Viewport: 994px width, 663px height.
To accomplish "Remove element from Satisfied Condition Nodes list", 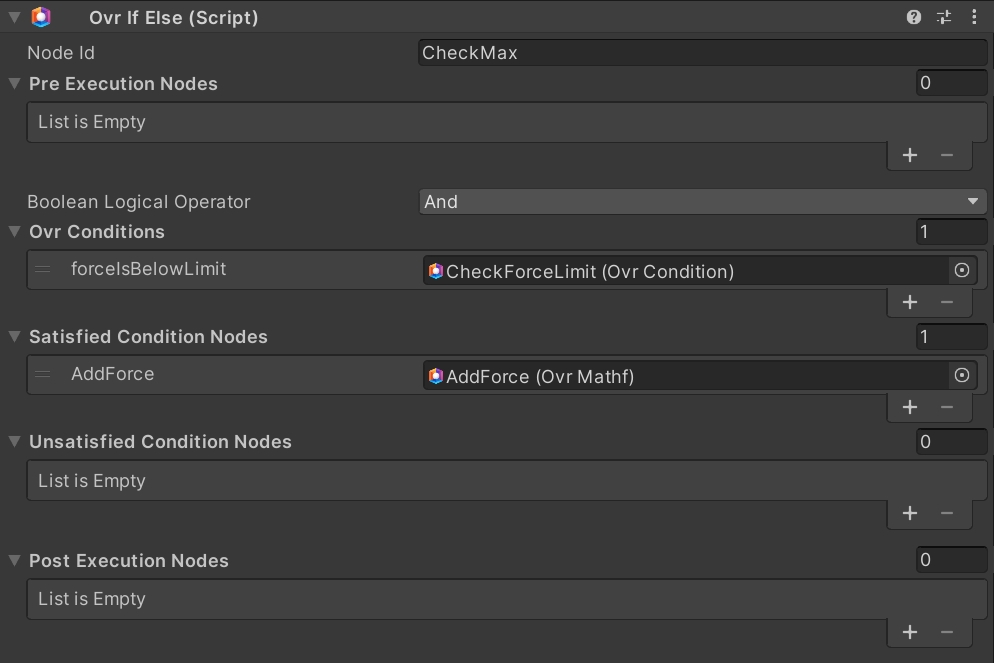I will [947, 407].
